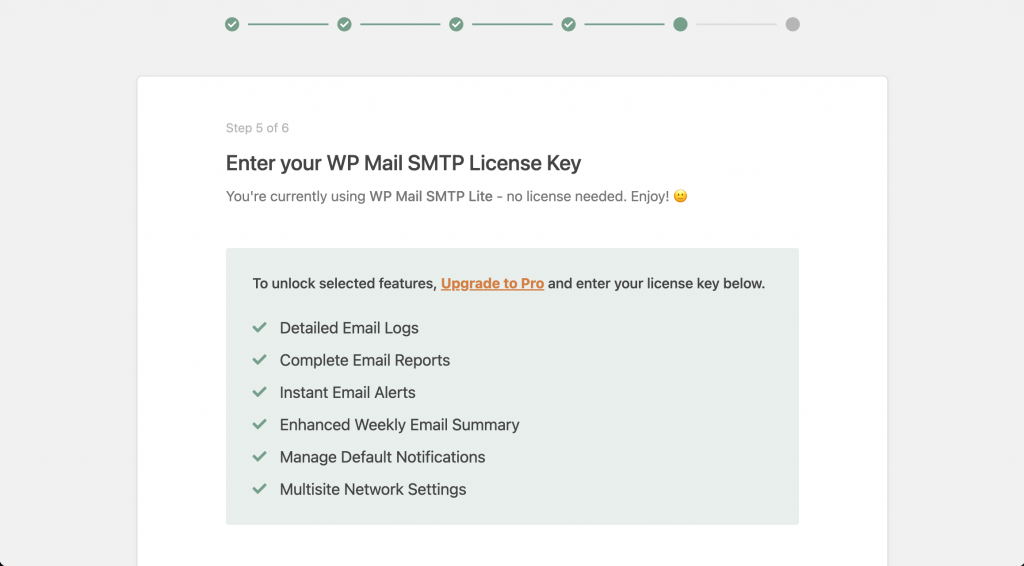Click the smiley emoji after Enjoy
The height and width of the screenshot is (566, 1024).
pyautogui.click(x=680, y=197)
